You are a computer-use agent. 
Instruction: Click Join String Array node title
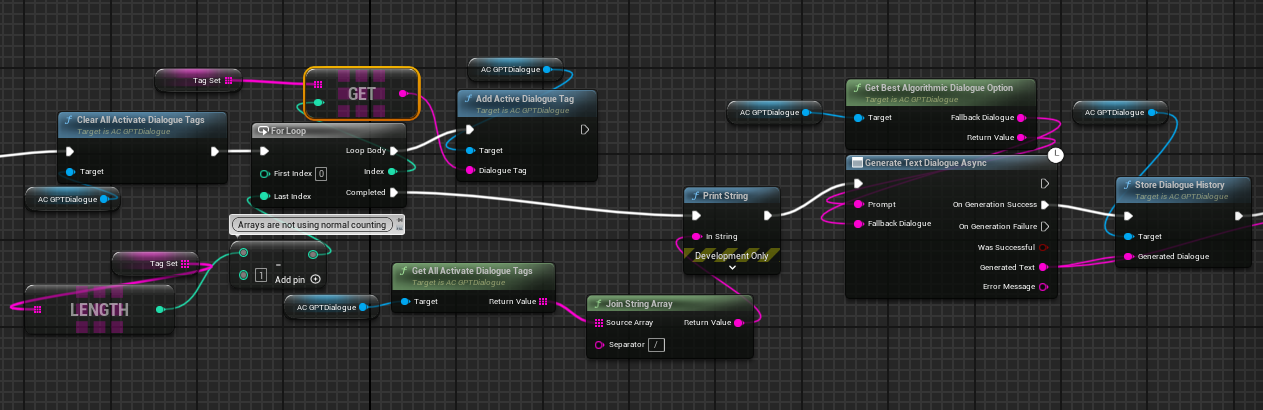pyautogui.click(x=640, y=303)
